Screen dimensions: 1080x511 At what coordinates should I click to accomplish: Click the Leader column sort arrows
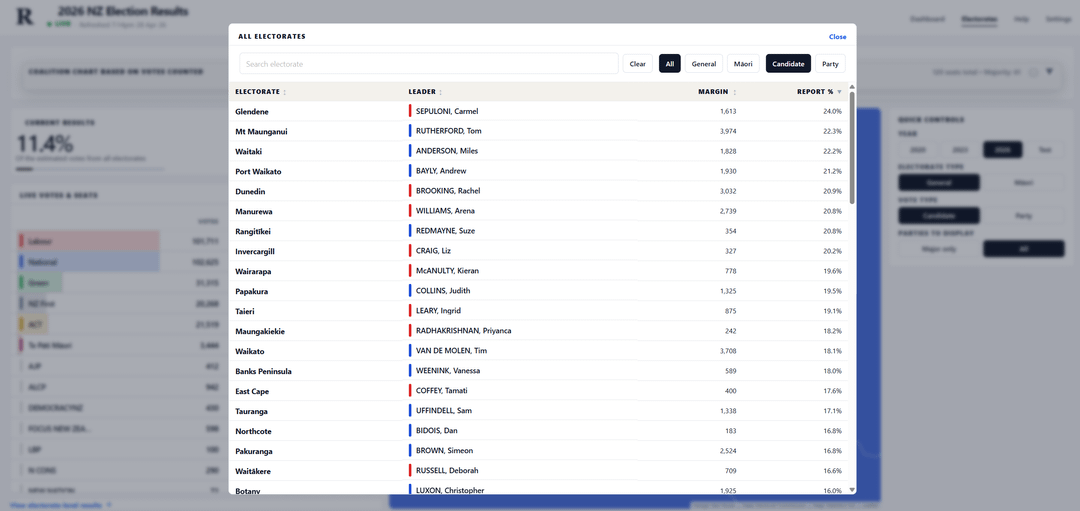(440, 92)
